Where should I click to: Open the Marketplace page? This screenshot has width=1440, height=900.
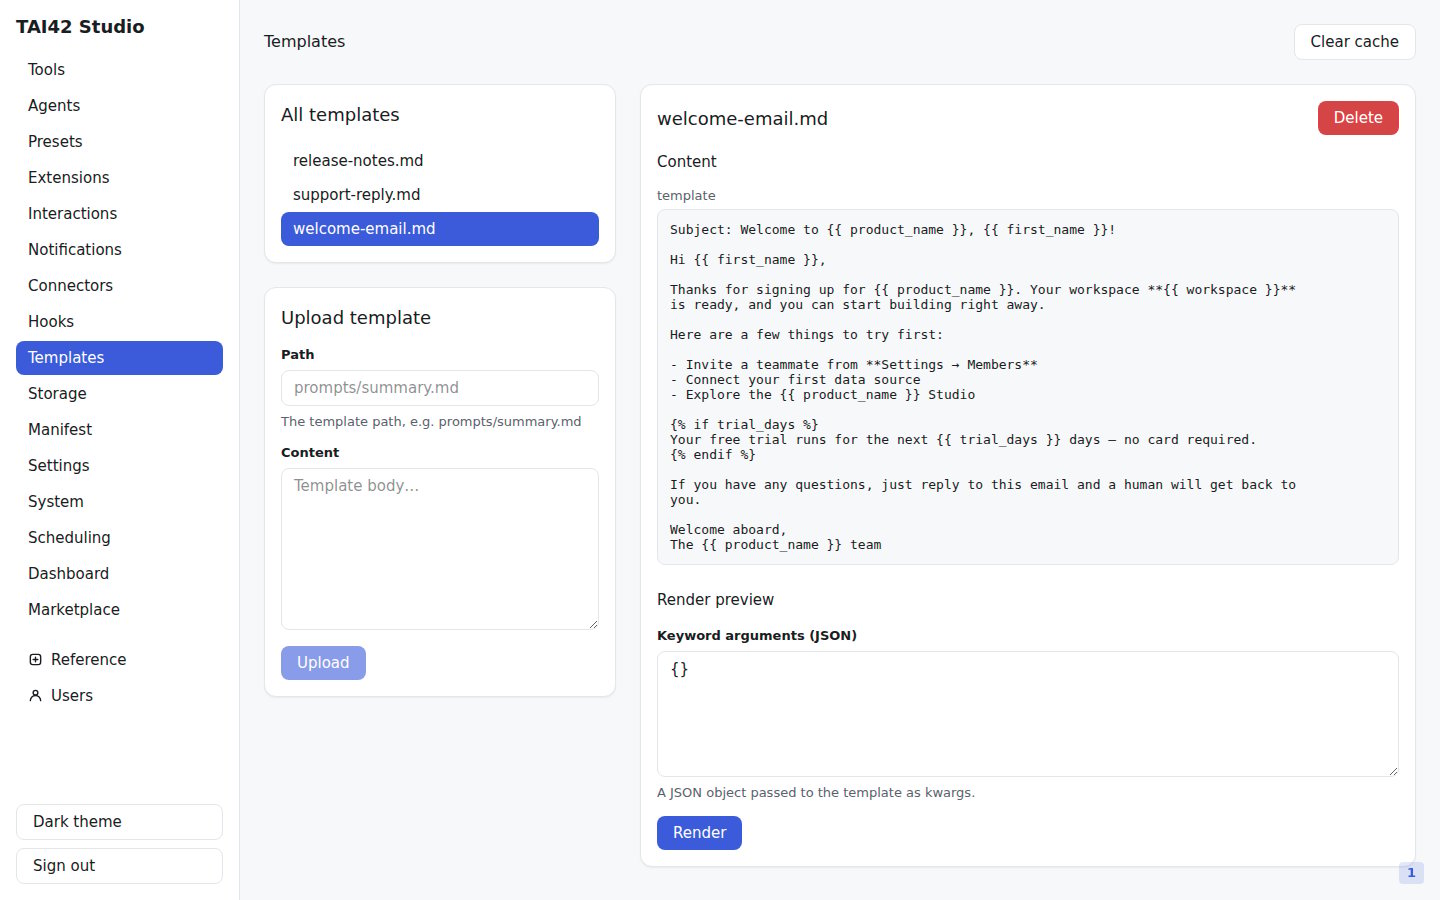pos(119,610)
